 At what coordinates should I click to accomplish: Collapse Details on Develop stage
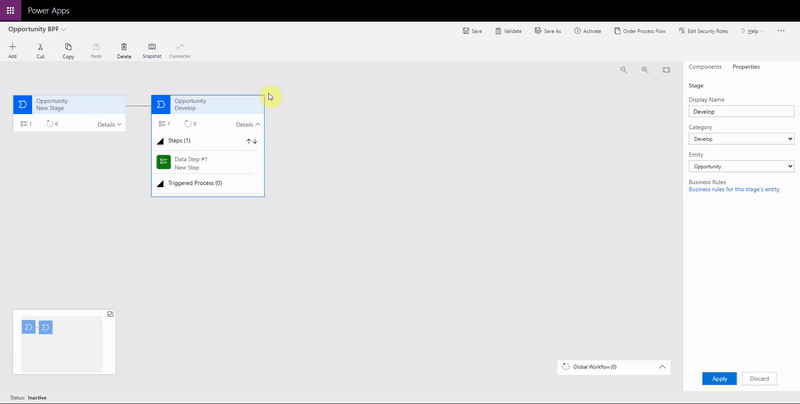click(x=248, y=124)
